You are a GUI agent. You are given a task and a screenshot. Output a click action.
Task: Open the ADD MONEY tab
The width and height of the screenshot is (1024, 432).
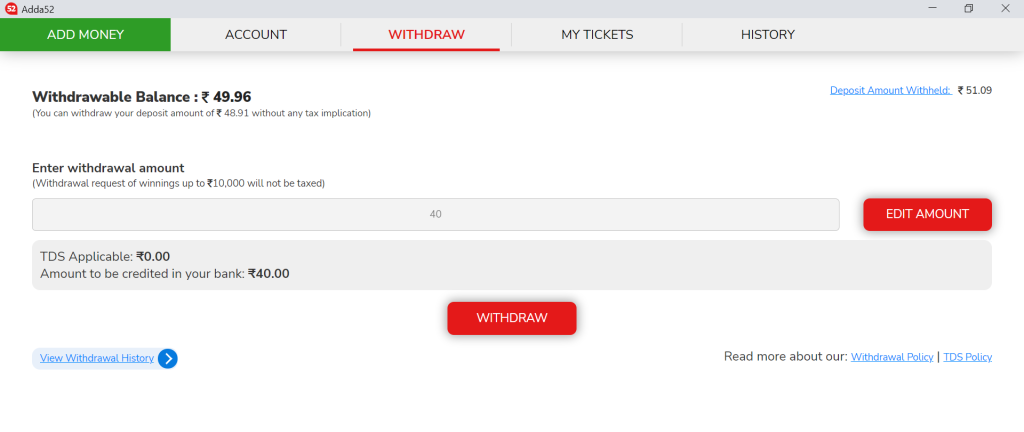86,35
